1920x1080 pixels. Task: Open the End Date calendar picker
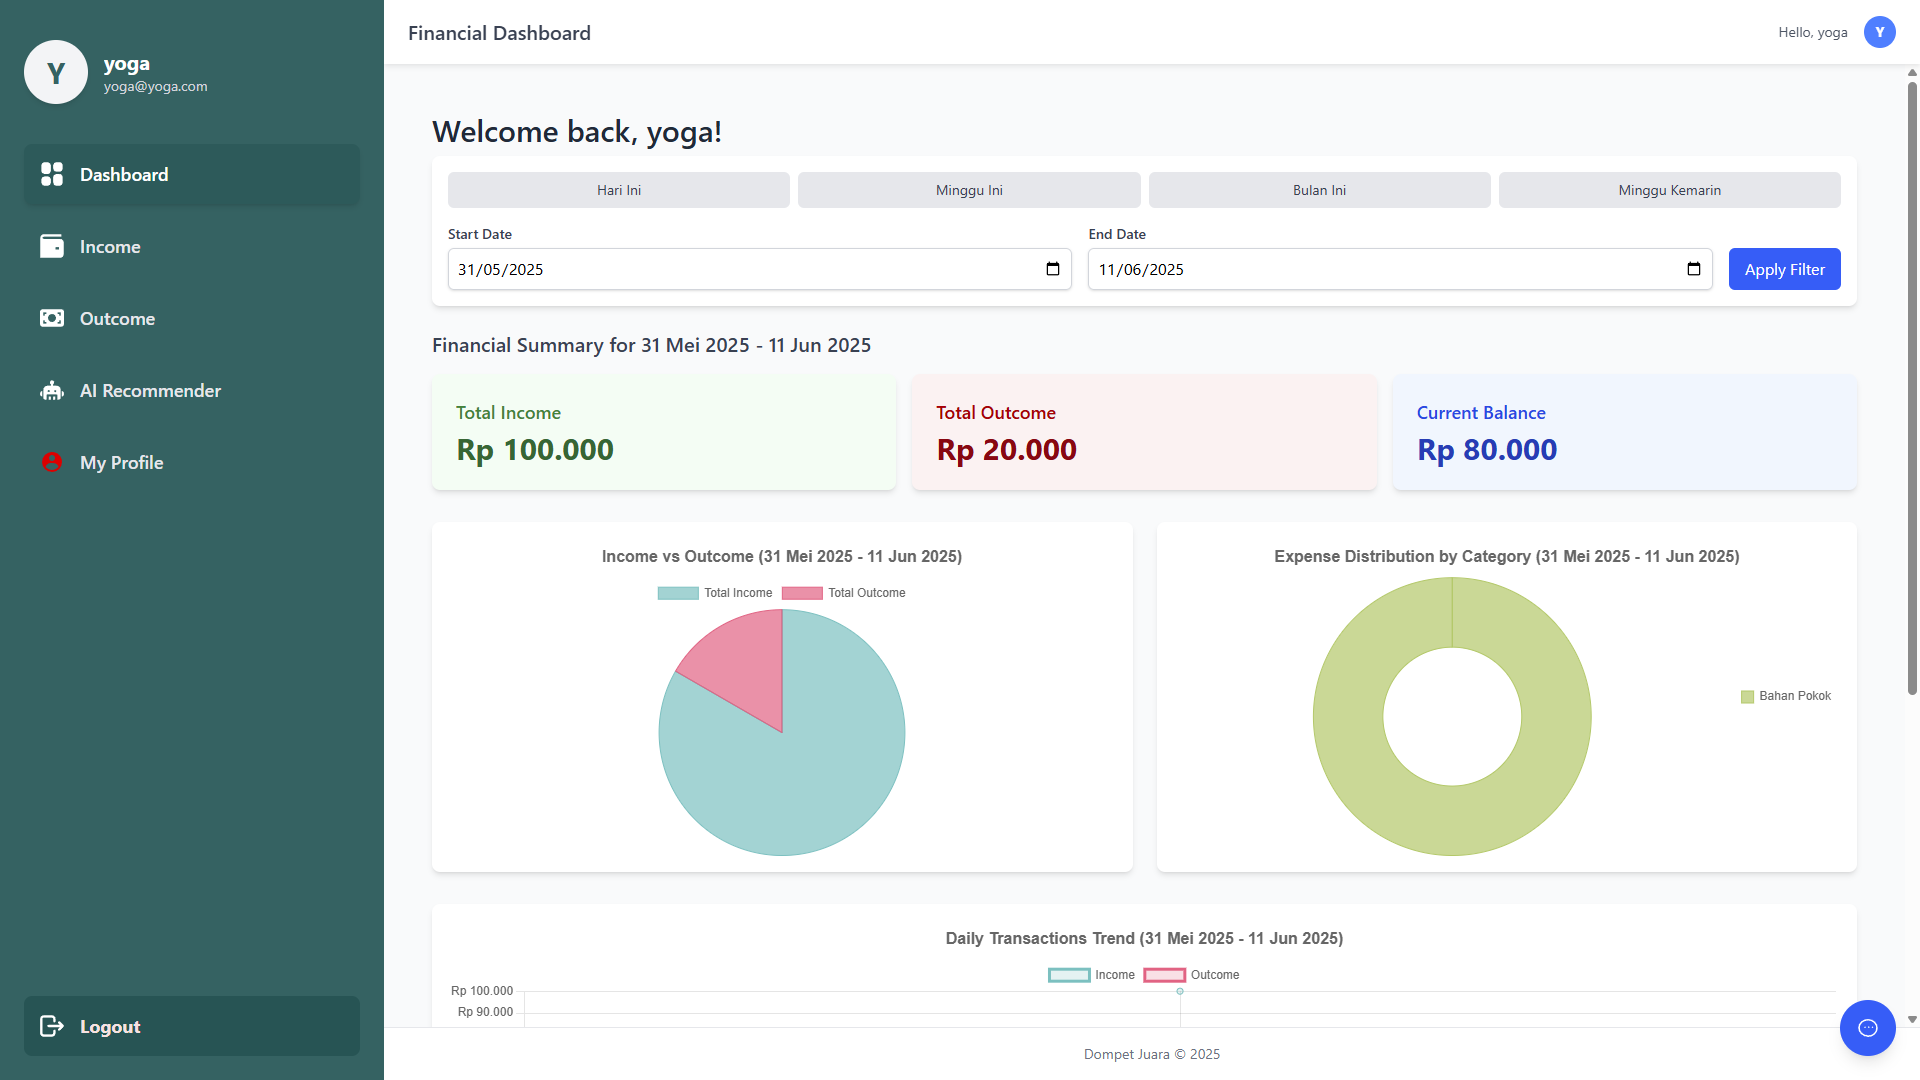click(1693, 269)
